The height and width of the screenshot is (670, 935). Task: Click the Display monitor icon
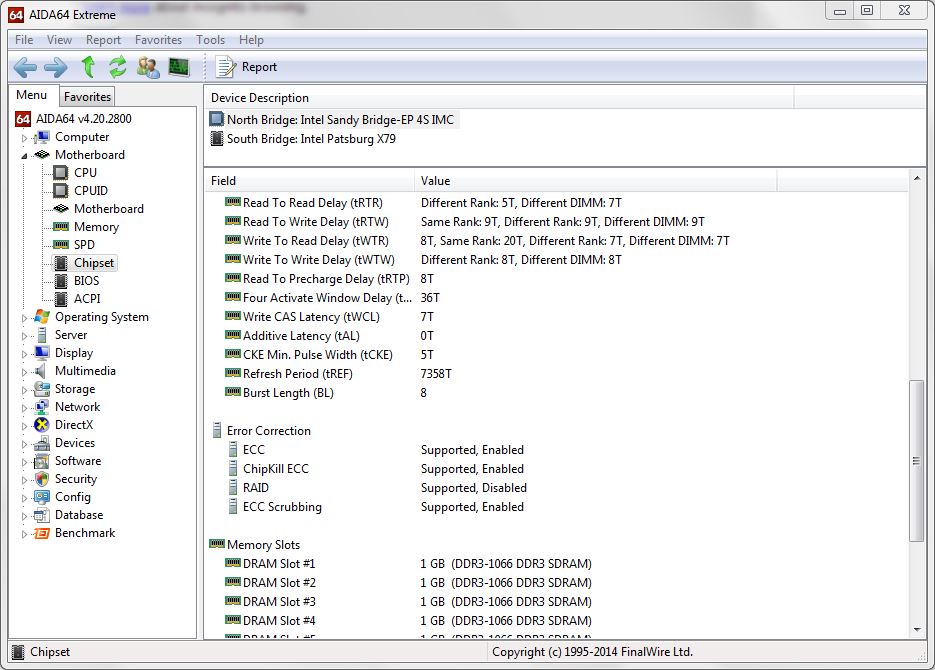[x=42, y=353]
